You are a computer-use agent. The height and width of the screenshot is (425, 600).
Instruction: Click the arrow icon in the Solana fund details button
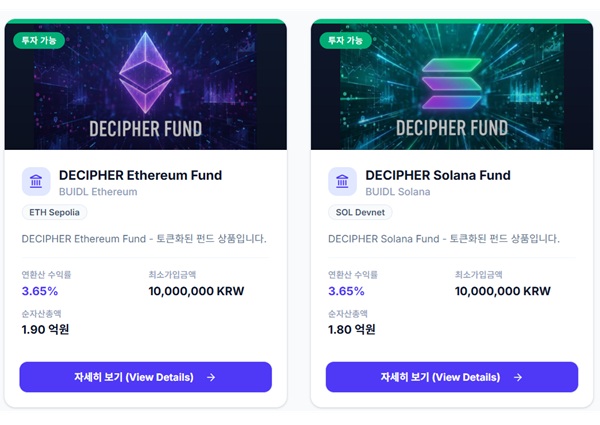click(x=518, y=377)
